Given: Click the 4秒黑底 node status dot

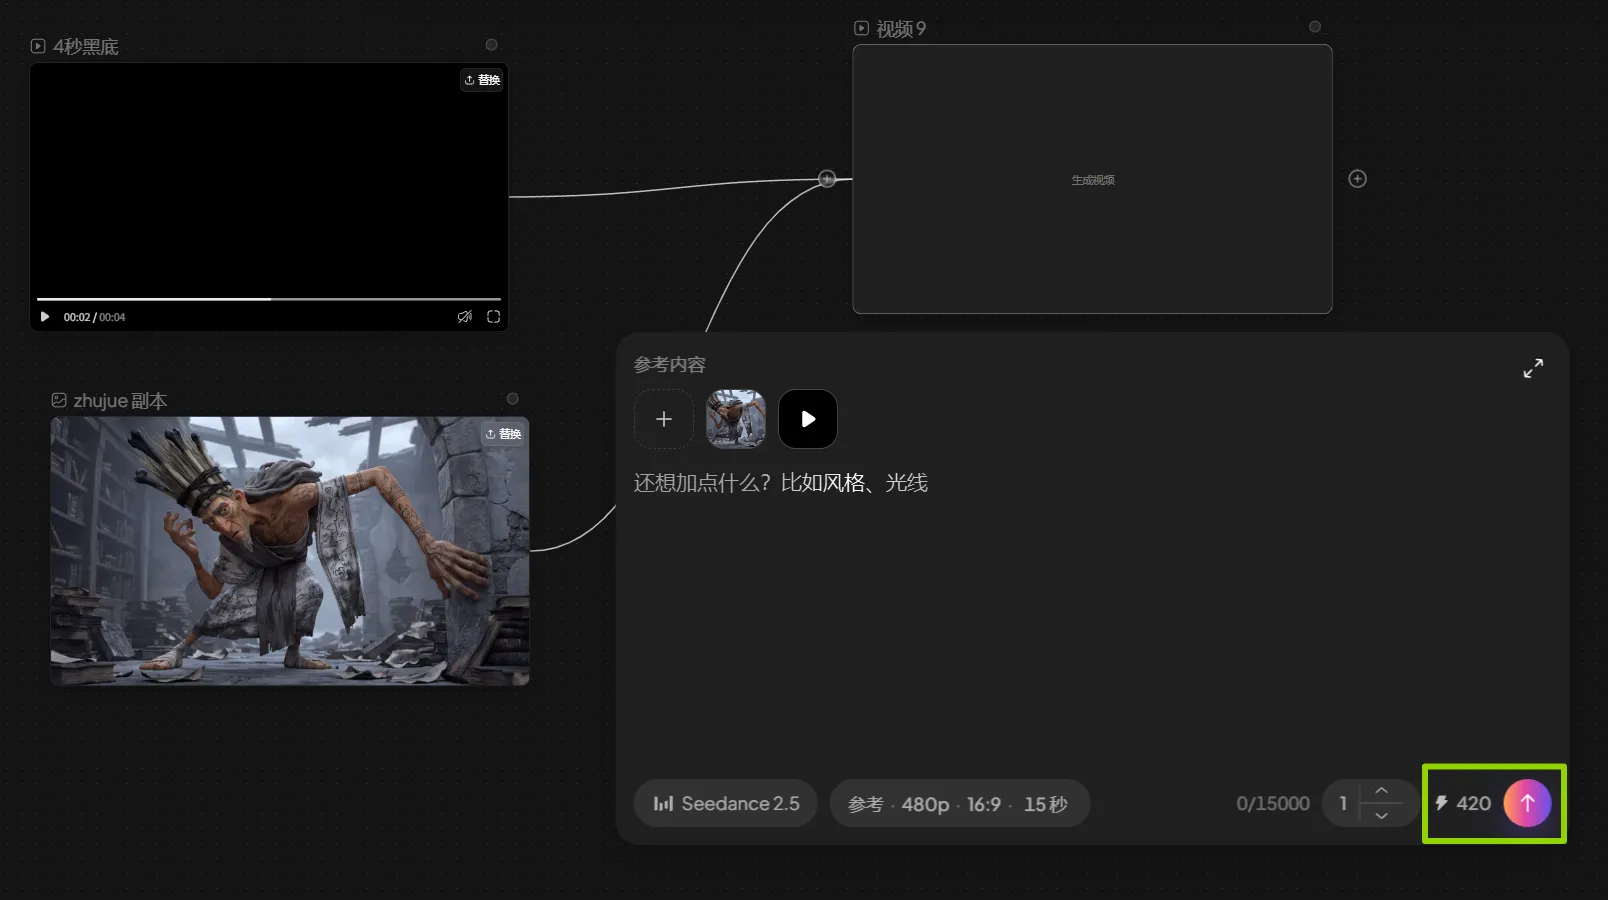Looking at the screenshot, I should click(491, 45).
